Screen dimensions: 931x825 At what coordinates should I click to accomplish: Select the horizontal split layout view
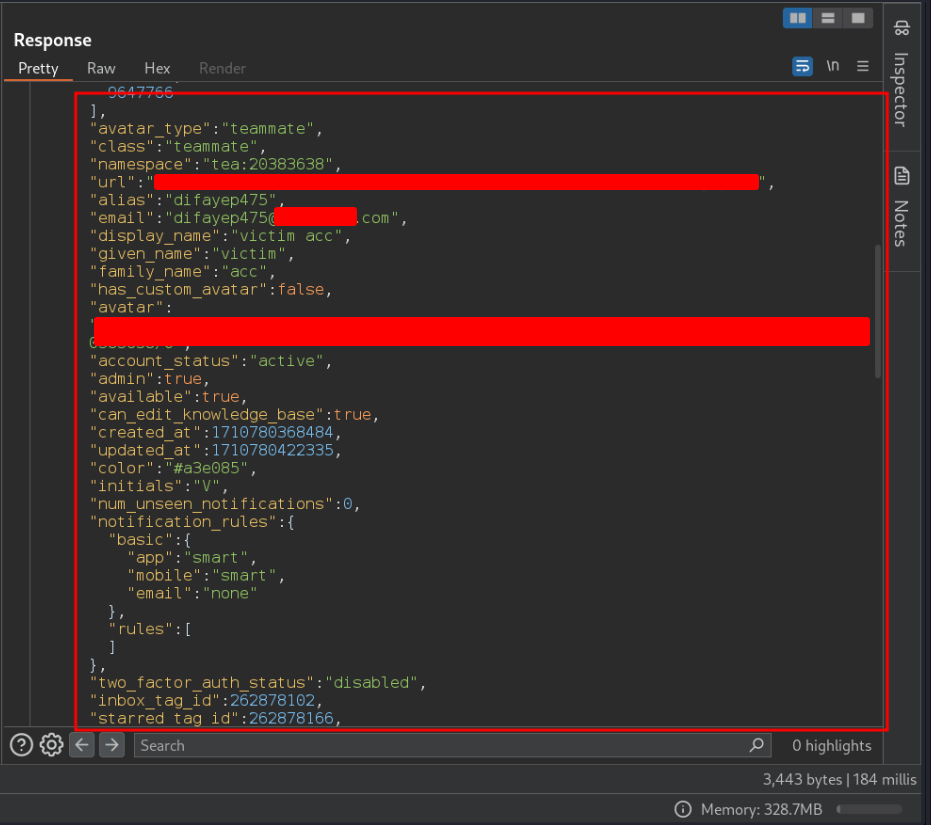[x=829, y=17]
